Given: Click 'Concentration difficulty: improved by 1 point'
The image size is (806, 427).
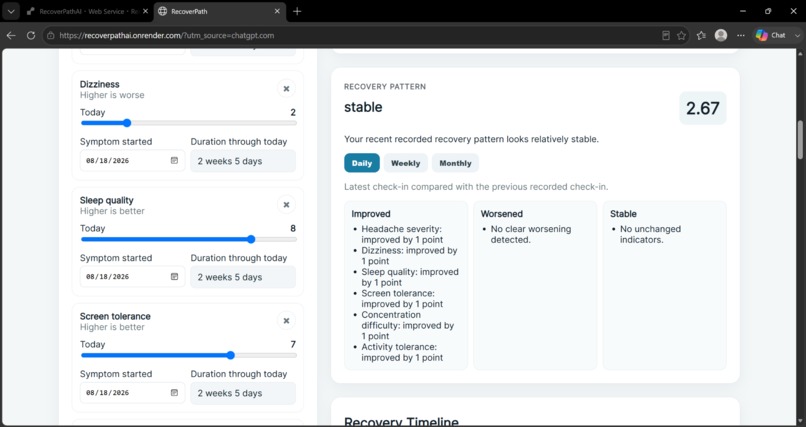Looking at the screenshot, I should 408,325.
